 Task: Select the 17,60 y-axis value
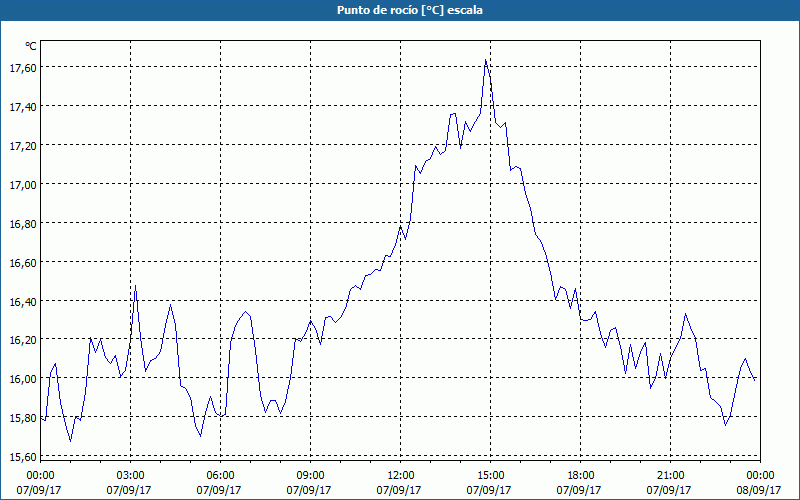pos(23,67)
